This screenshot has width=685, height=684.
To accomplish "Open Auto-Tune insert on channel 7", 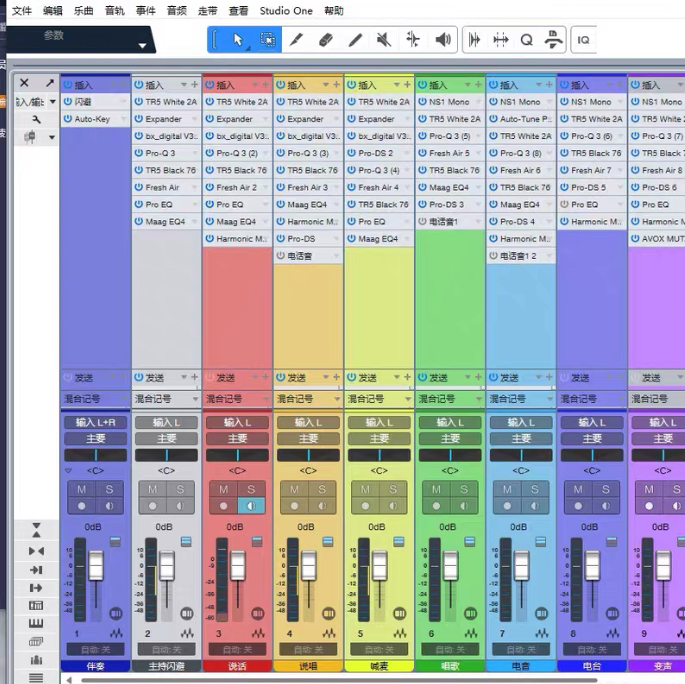I will pyautogui.click(x=526, y=119).
